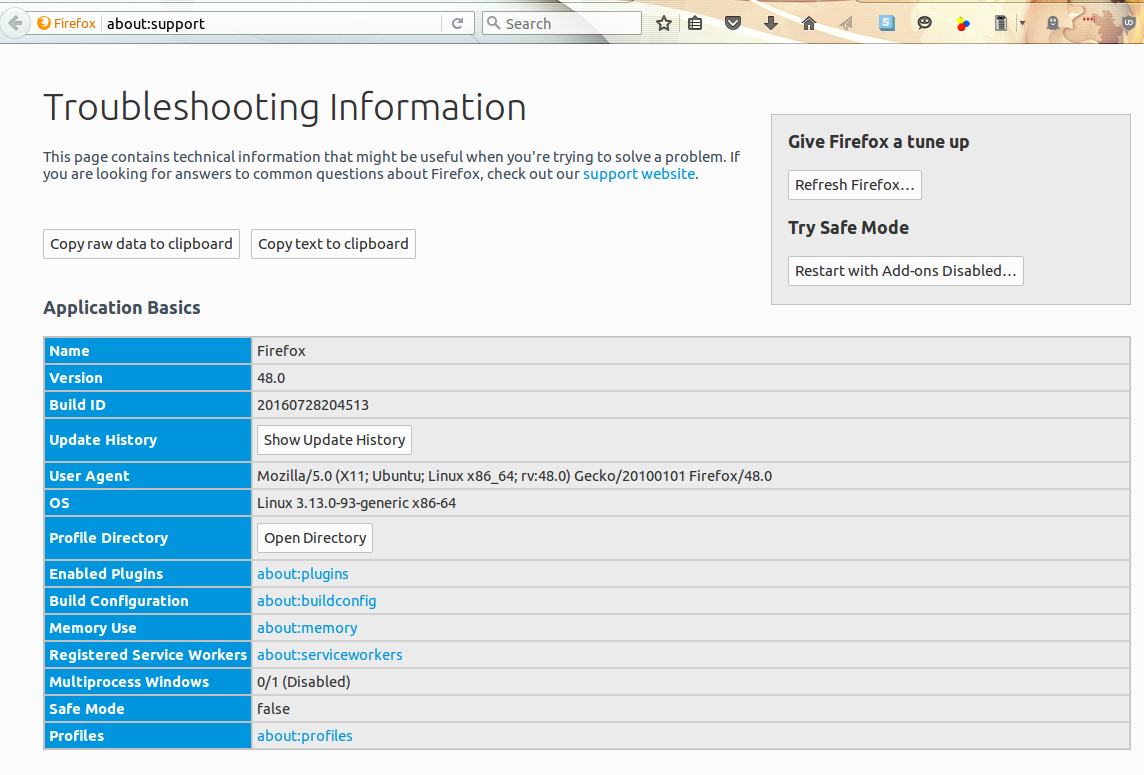Click the 0/1 (Disabled) Multiprocess value
Viewport: 1144px width, 775px height.
click(x=304, y=682)
